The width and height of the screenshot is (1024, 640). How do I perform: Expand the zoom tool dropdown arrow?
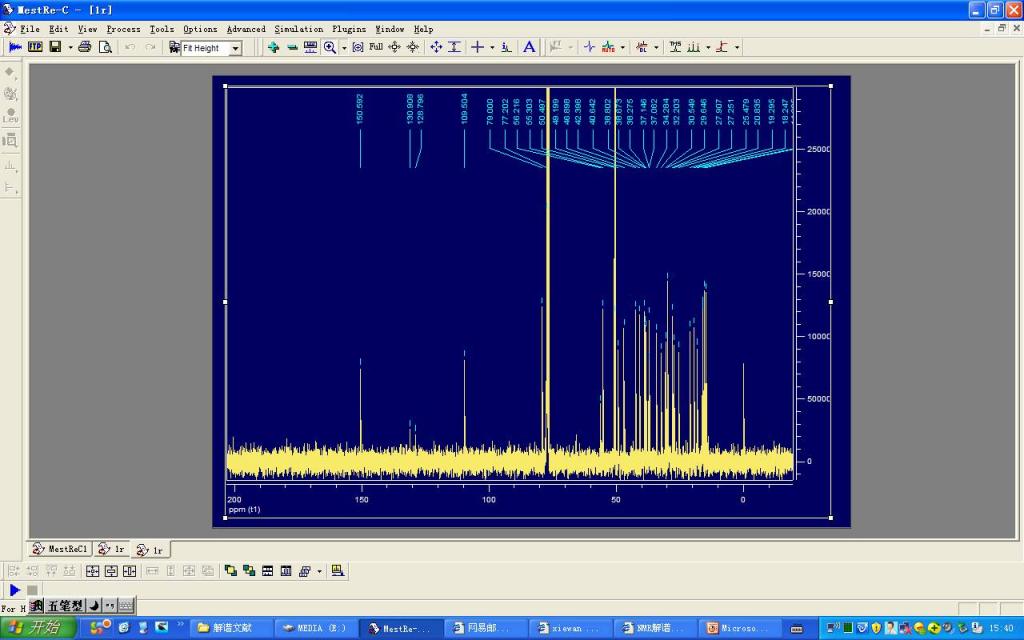(x=344, y=47)
